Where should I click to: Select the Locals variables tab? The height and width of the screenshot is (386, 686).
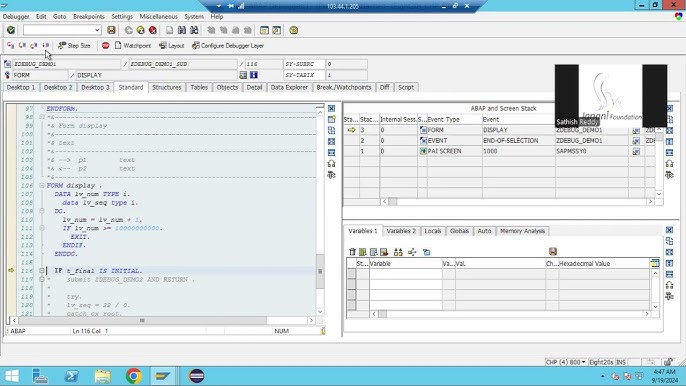433,231
